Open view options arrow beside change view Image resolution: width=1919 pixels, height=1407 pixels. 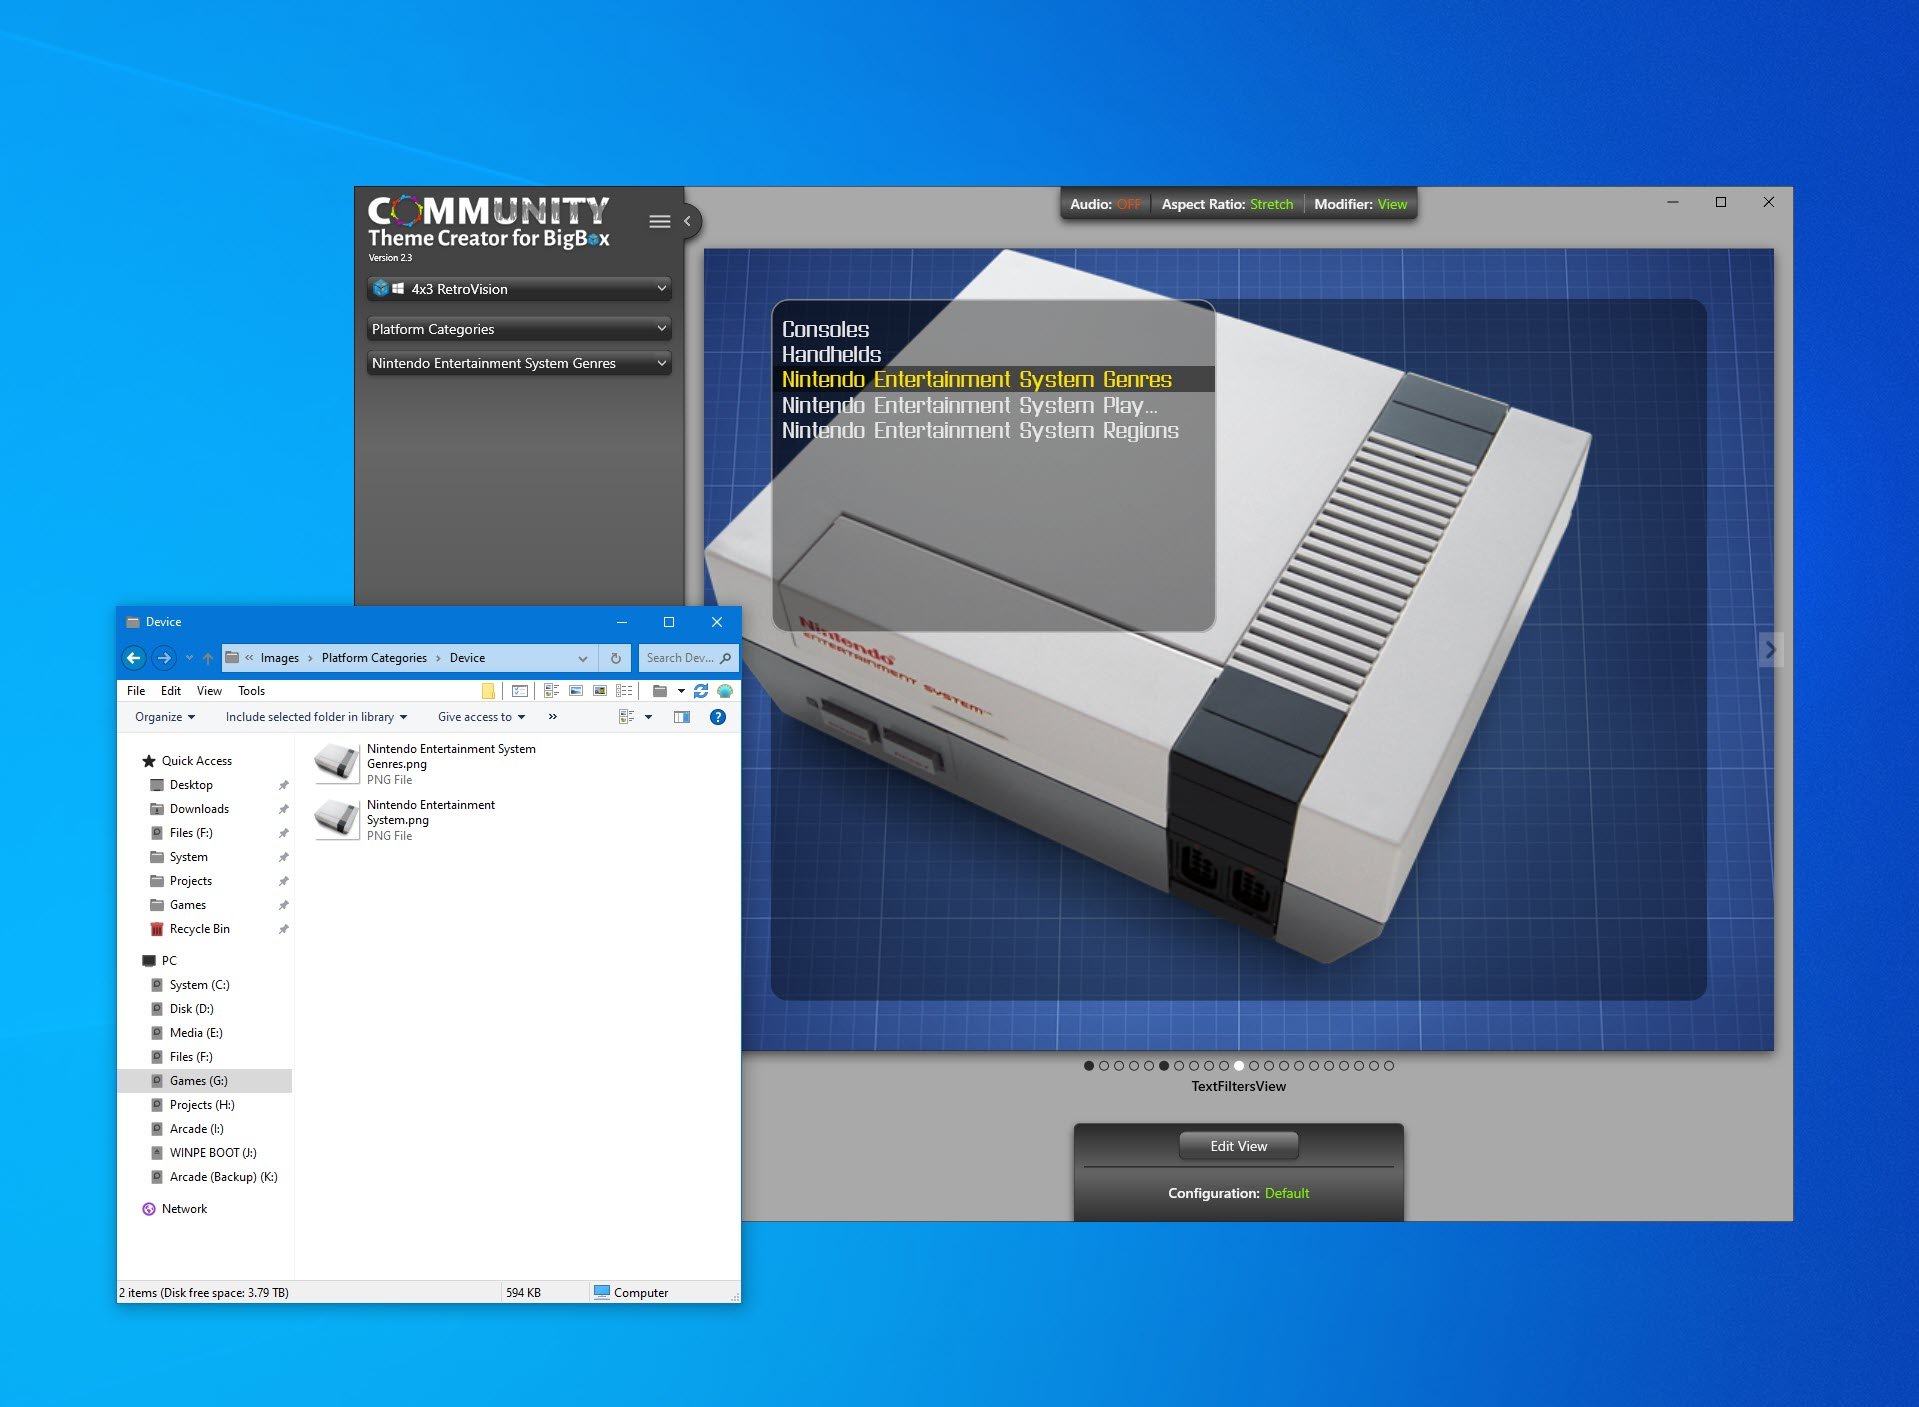[648, 717]
